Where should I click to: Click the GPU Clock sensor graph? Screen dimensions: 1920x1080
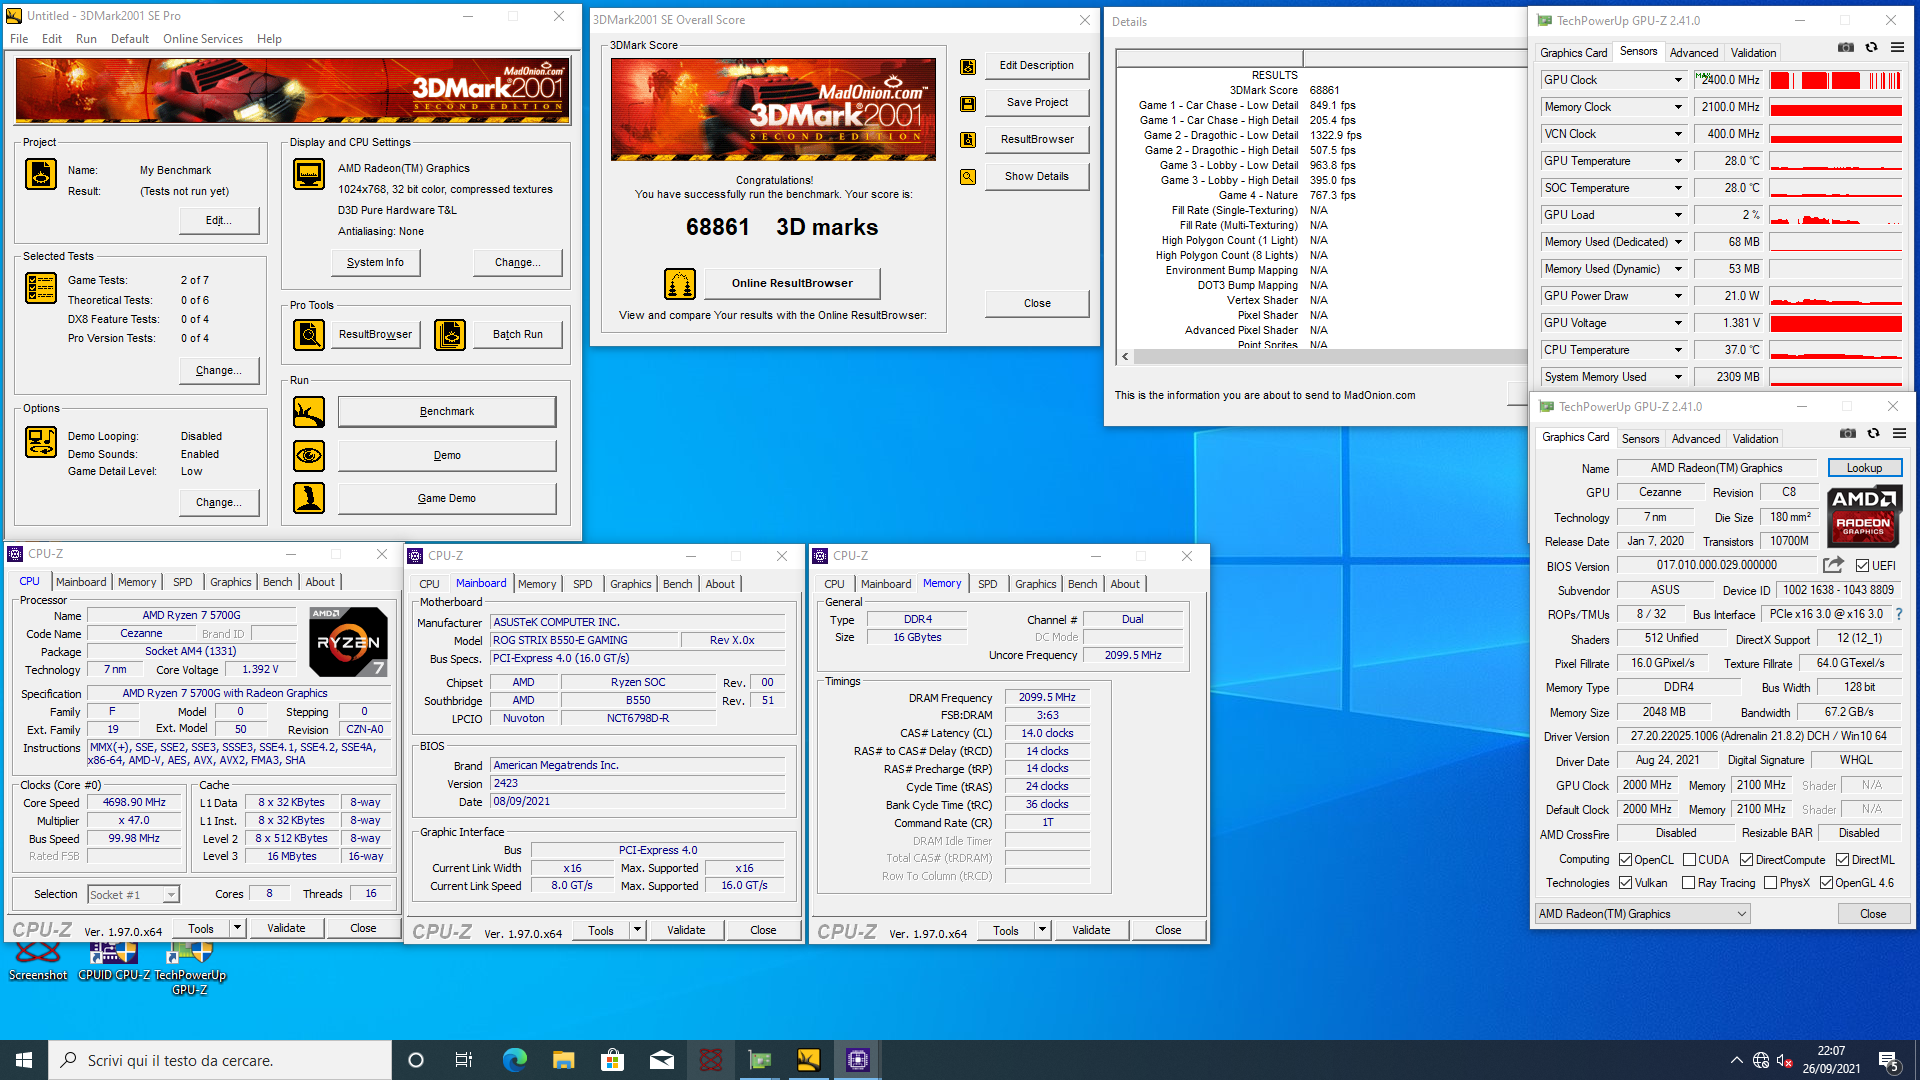click(x=1836, y=80)
